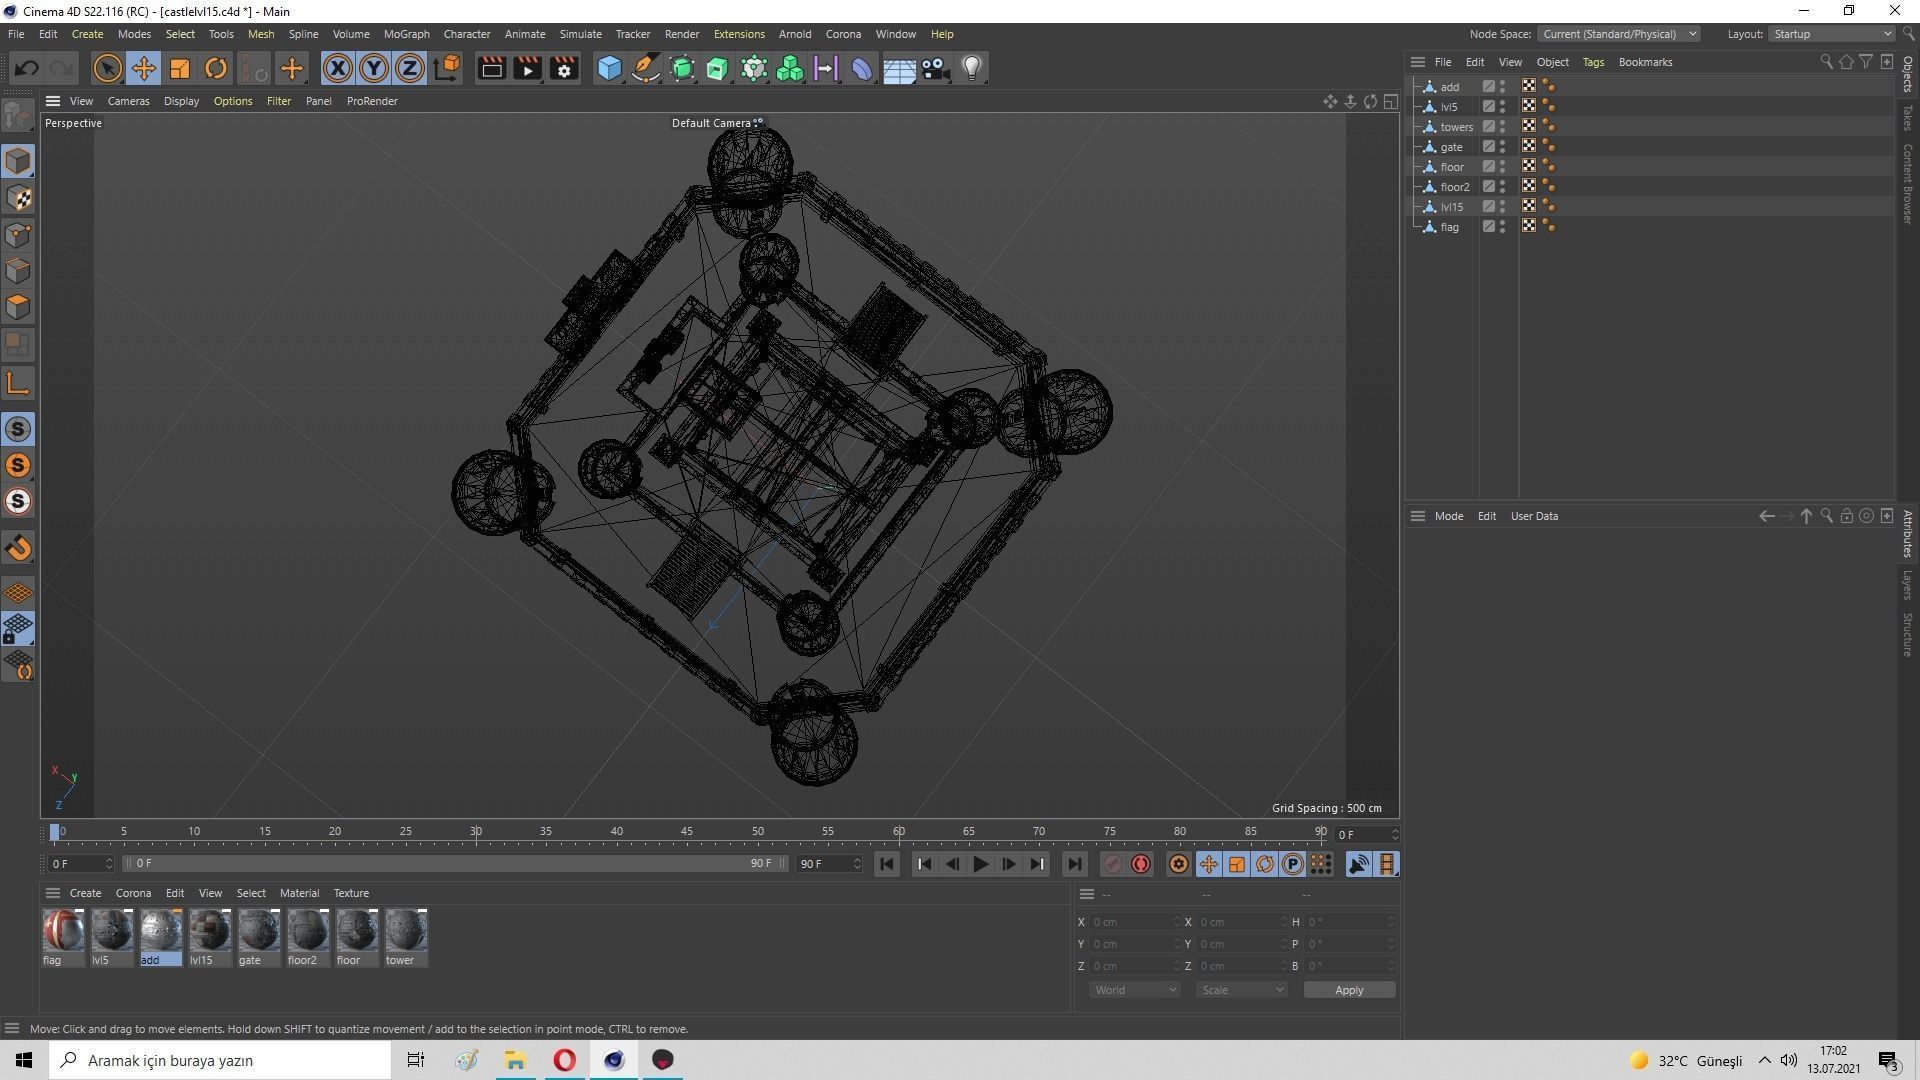Switch to Texture mode
Viewport: 1920px width, 1080px height.
tap(18, 198)
